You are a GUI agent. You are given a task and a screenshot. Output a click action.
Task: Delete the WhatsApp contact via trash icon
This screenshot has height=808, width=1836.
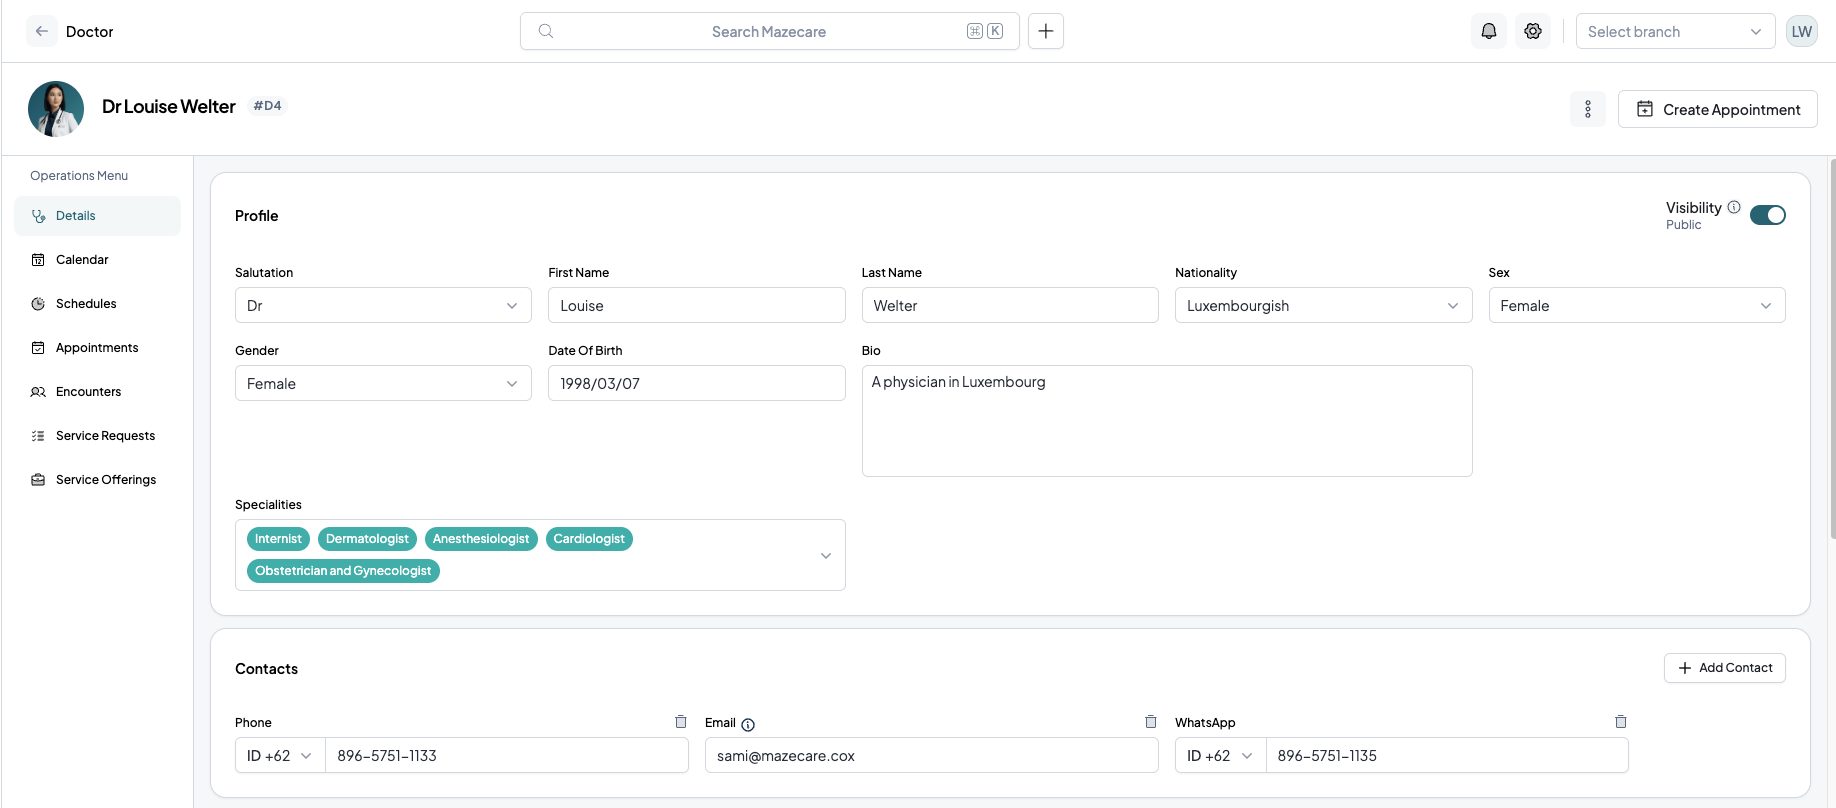(x=1621, y=722)
